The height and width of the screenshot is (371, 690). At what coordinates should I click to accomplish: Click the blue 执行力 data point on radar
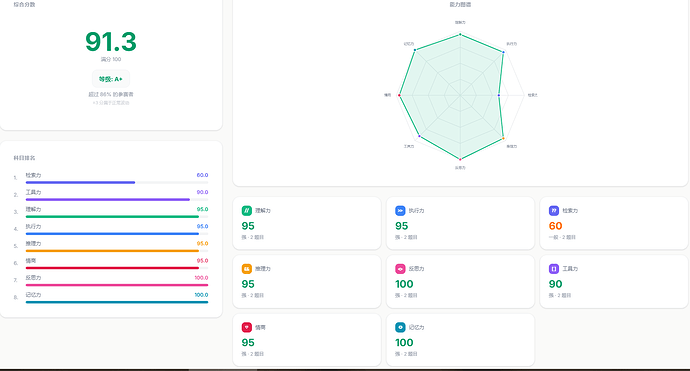[x=503, y=52]
